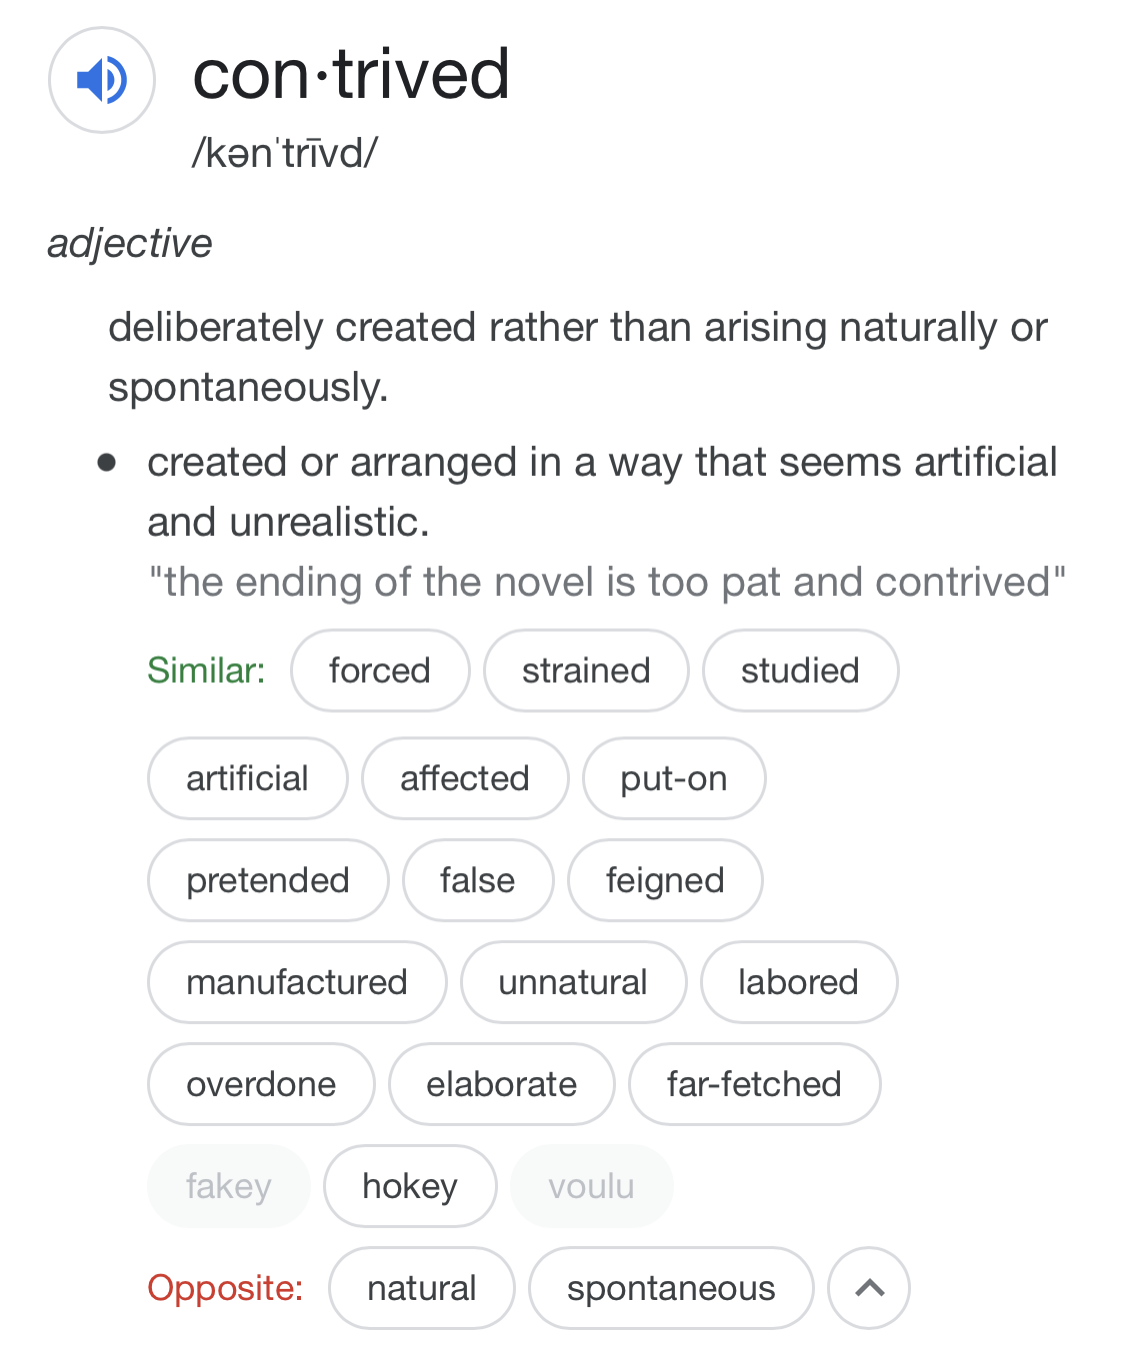Choose the "affected" synonym chip
This screenshot has width=1125, height=1370.
(465, 778)
